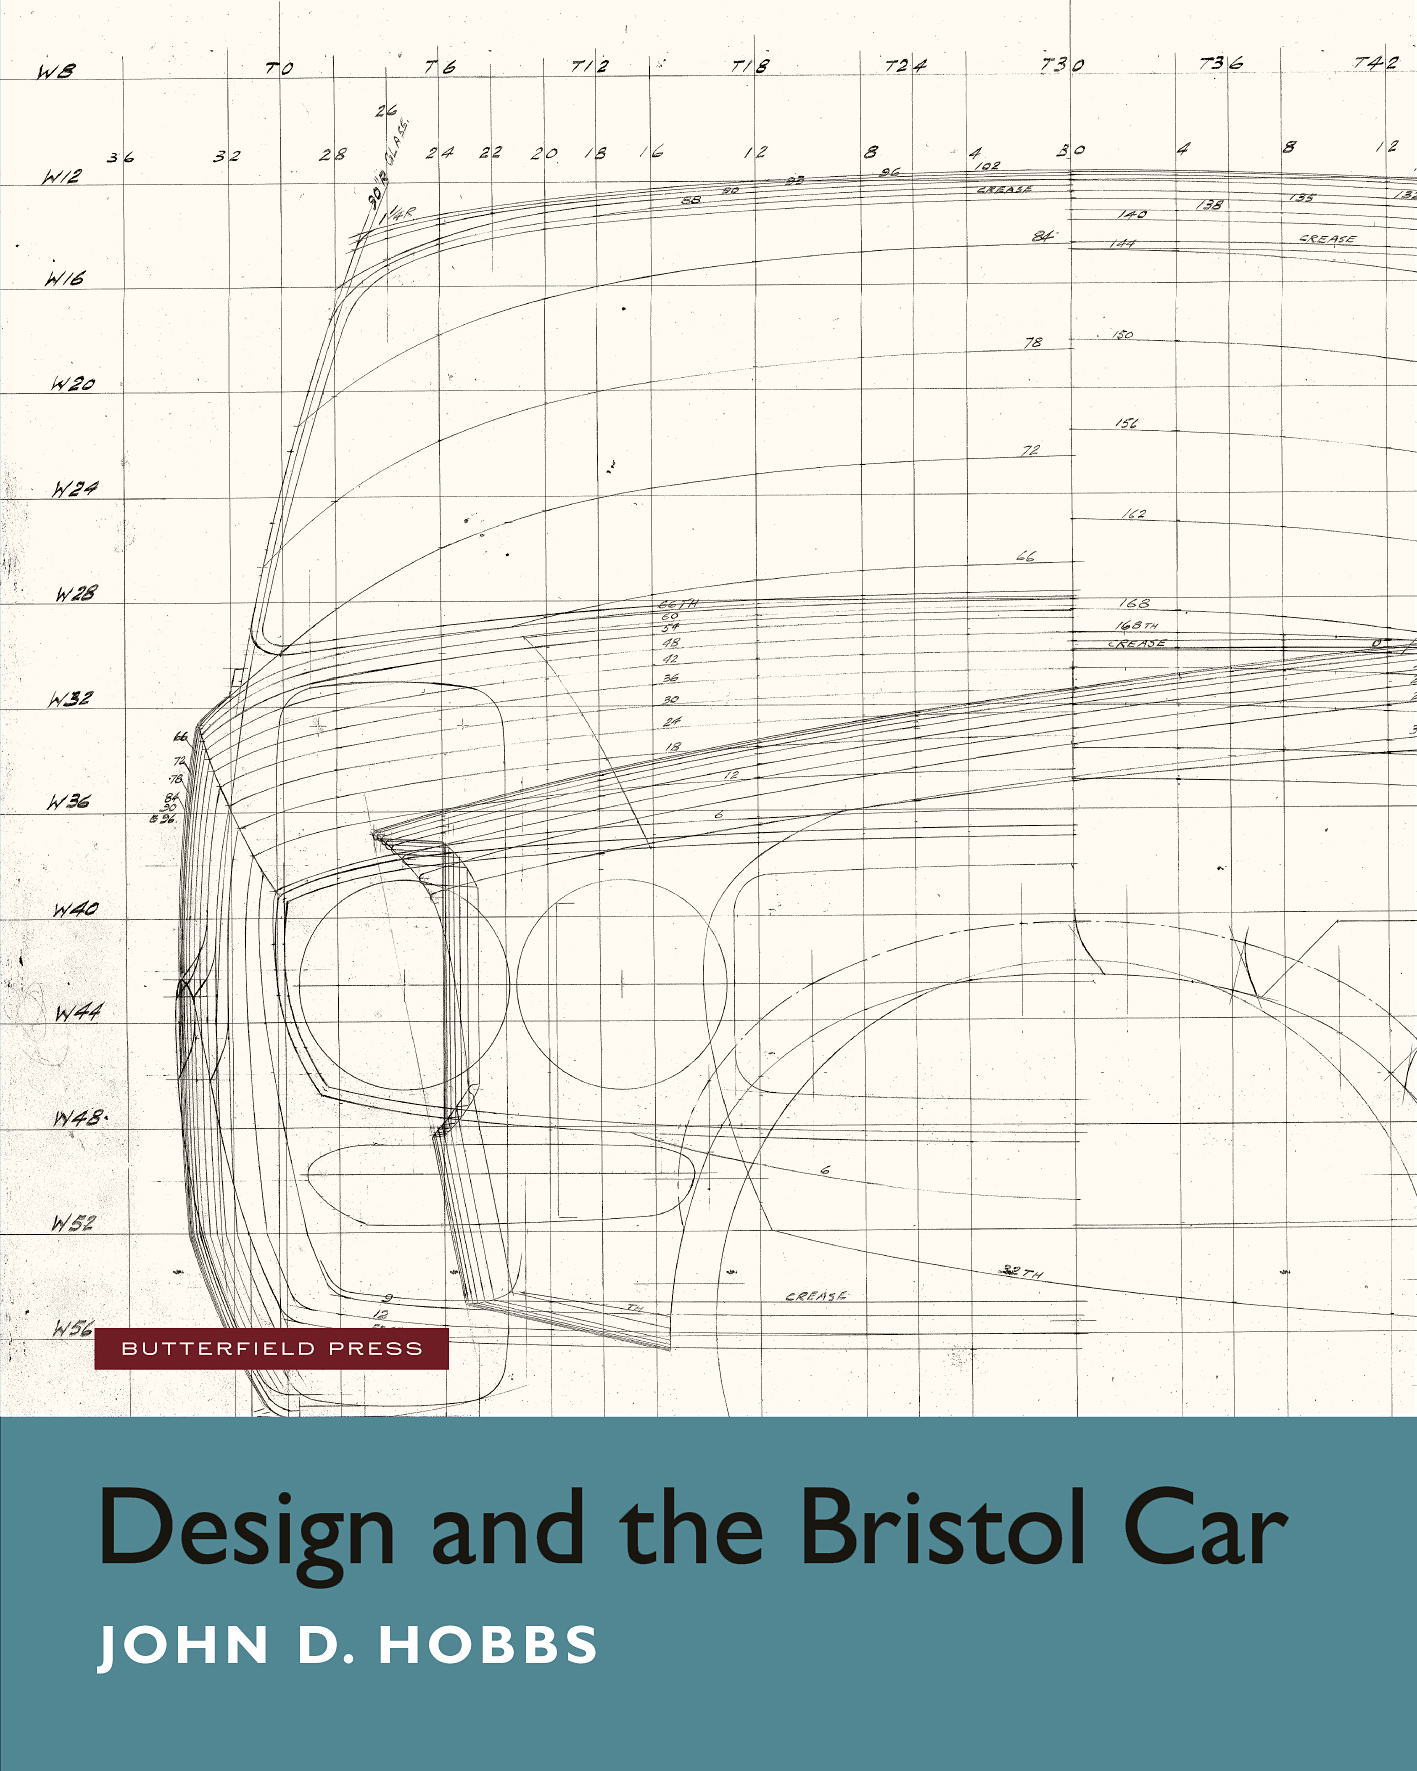This screenshot has width=1417, height=1771.
Task: Click the 'W48' grid label
Action: 78,1118
